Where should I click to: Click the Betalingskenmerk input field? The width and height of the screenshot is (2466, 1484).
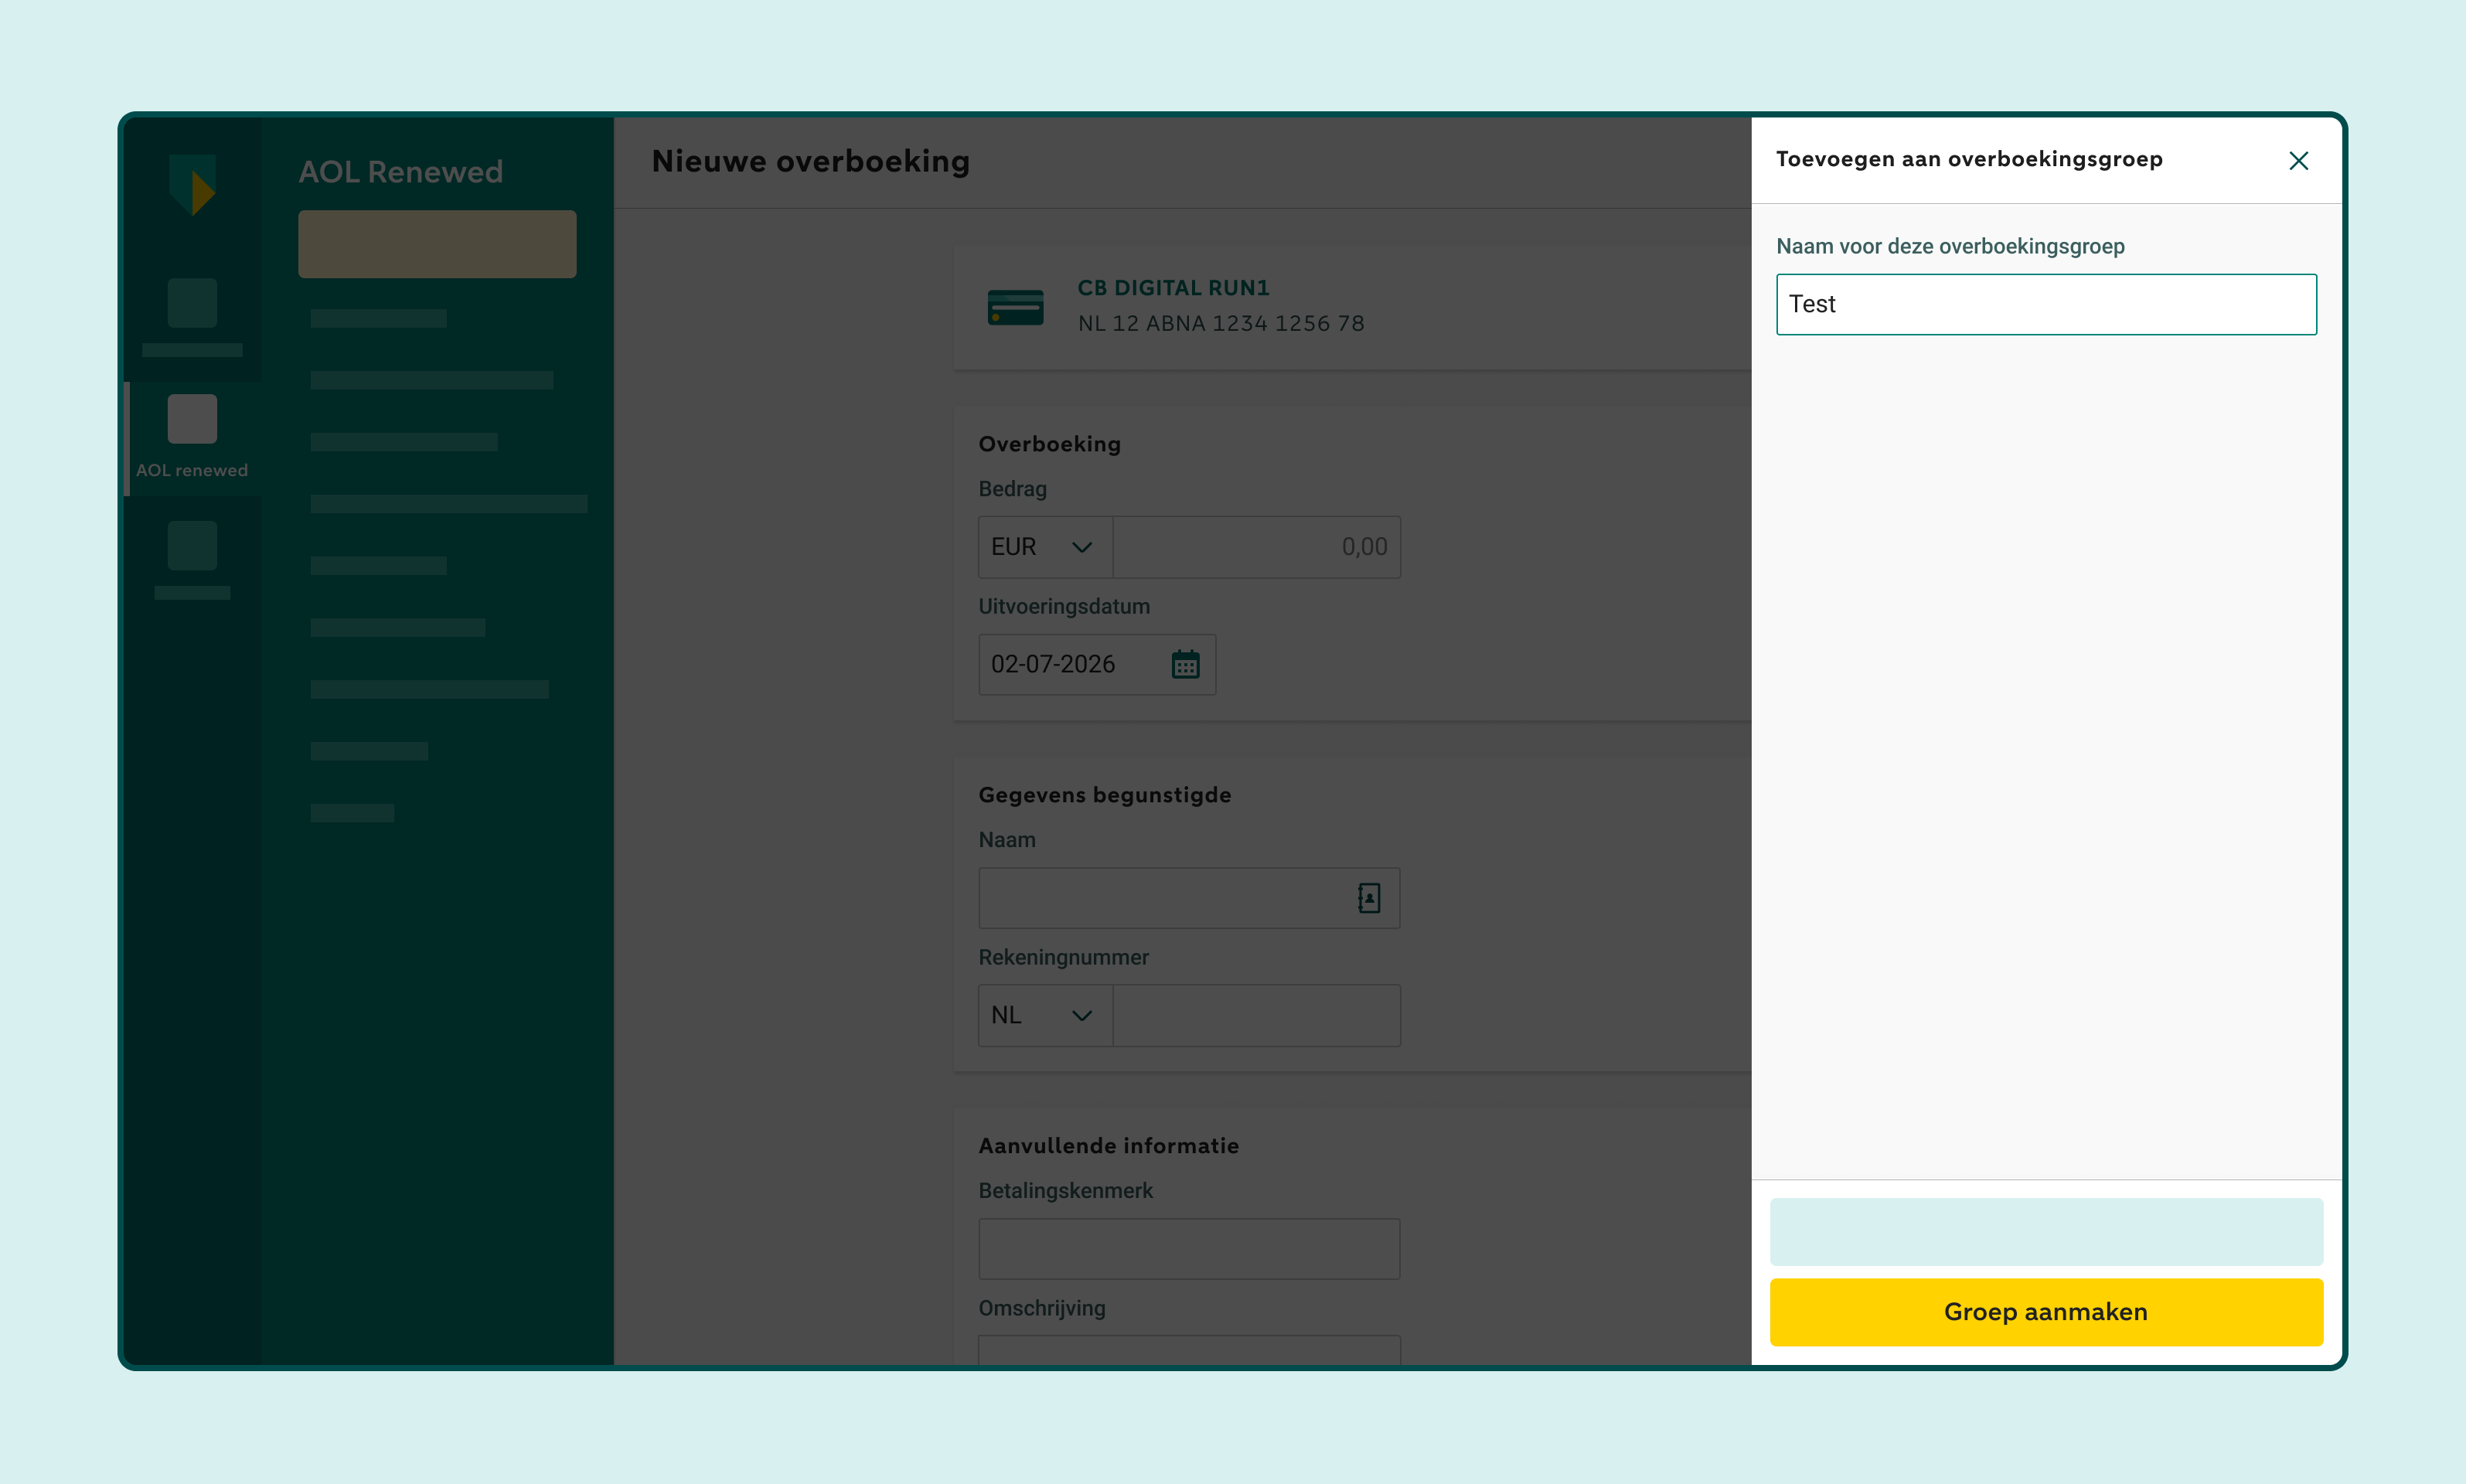point(1189,1248)
